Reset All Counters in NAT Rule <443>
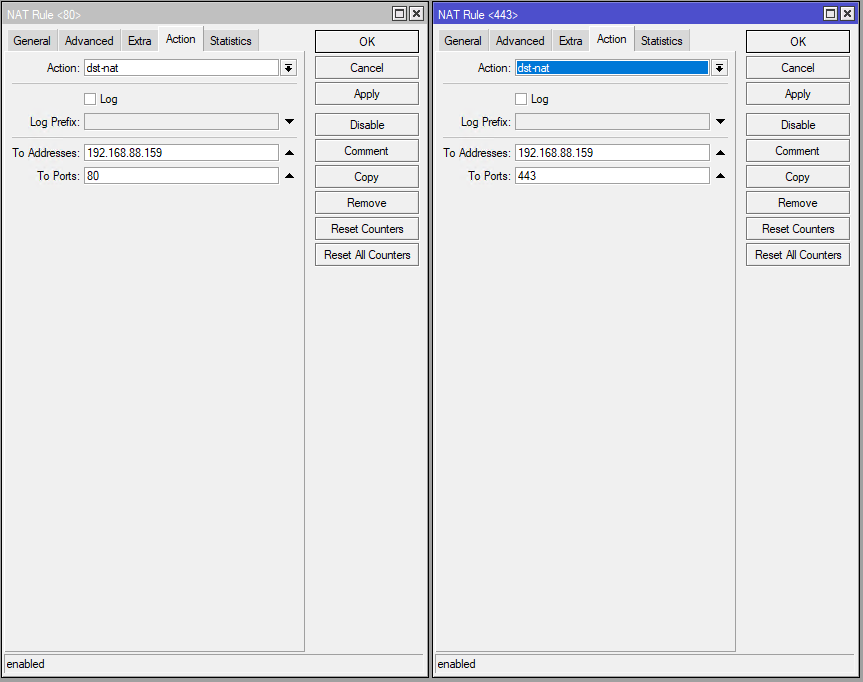 [x=798, y=255]
